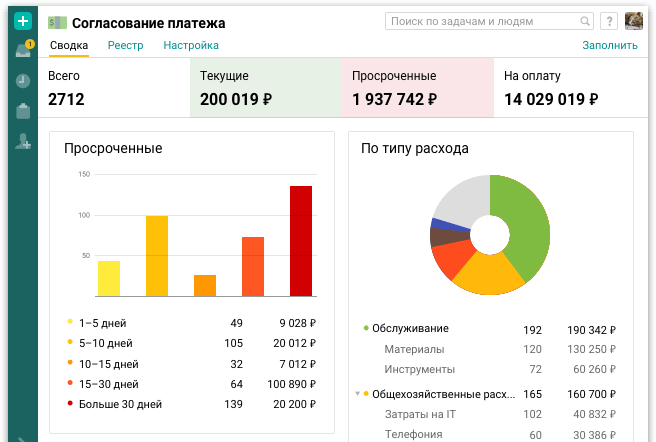Screen dimensions: 656x442
Task: Switch to the Настройка tab
Action: coord(191,45)
